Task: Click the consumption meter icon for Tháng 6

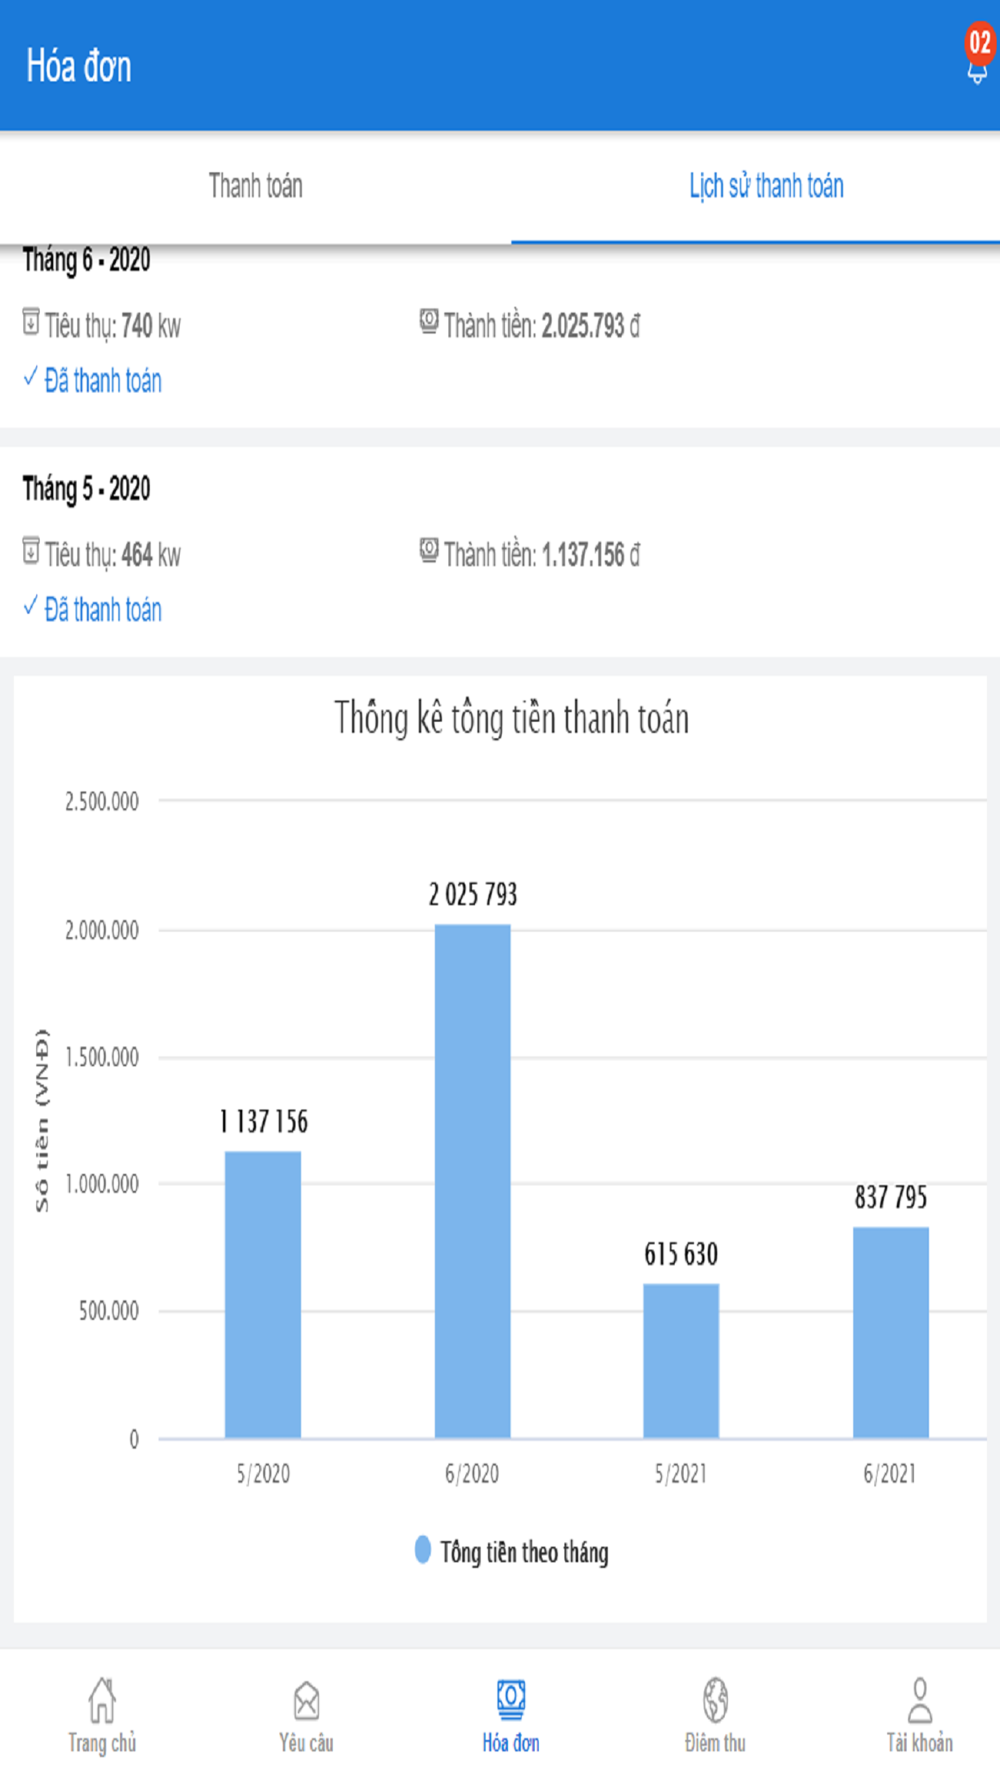Action: (31, 322)
